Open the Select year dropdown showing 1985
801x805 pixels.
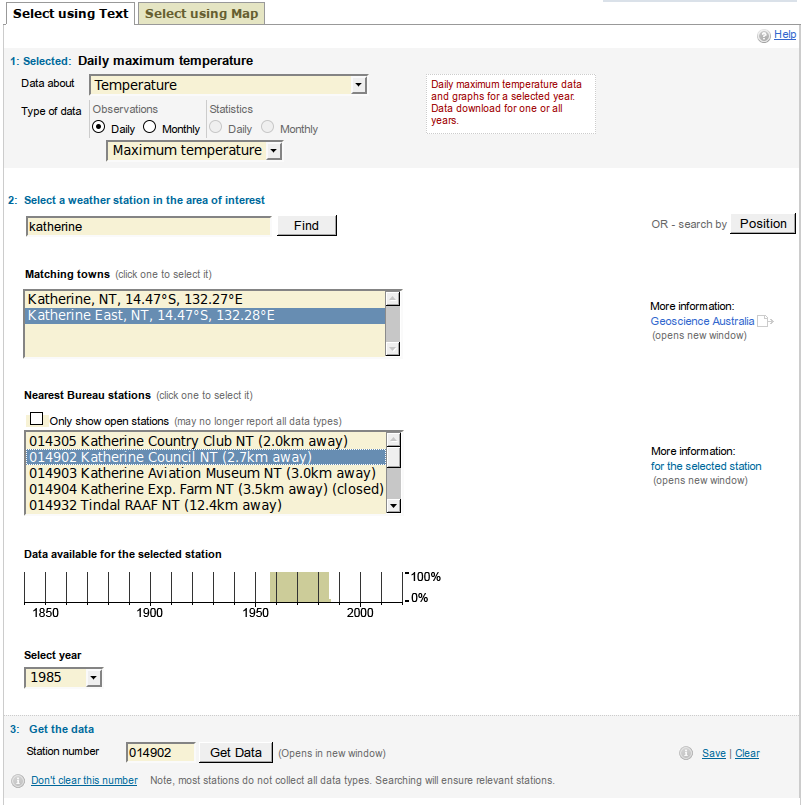[64, 678]
